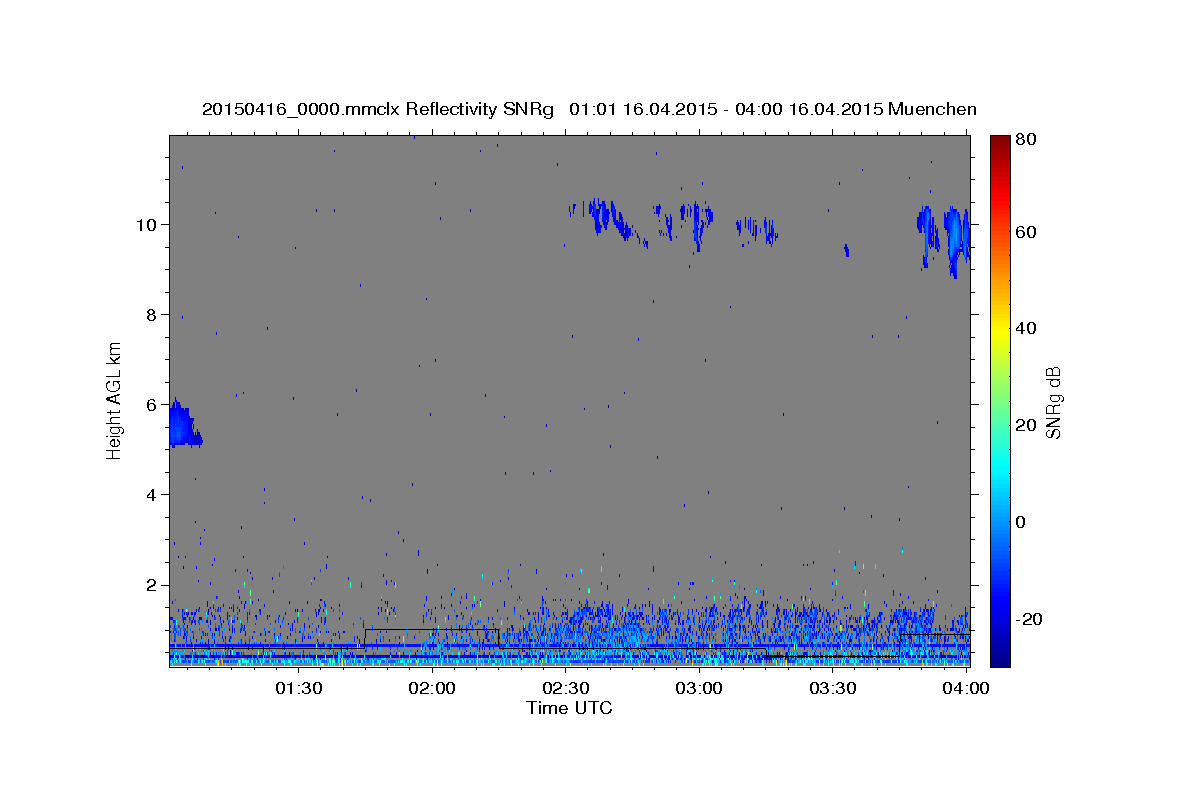This screenshot has width=1200, height=800.
Task: Click the colorbar value 20 (positive)
Action: (1025, 425)
